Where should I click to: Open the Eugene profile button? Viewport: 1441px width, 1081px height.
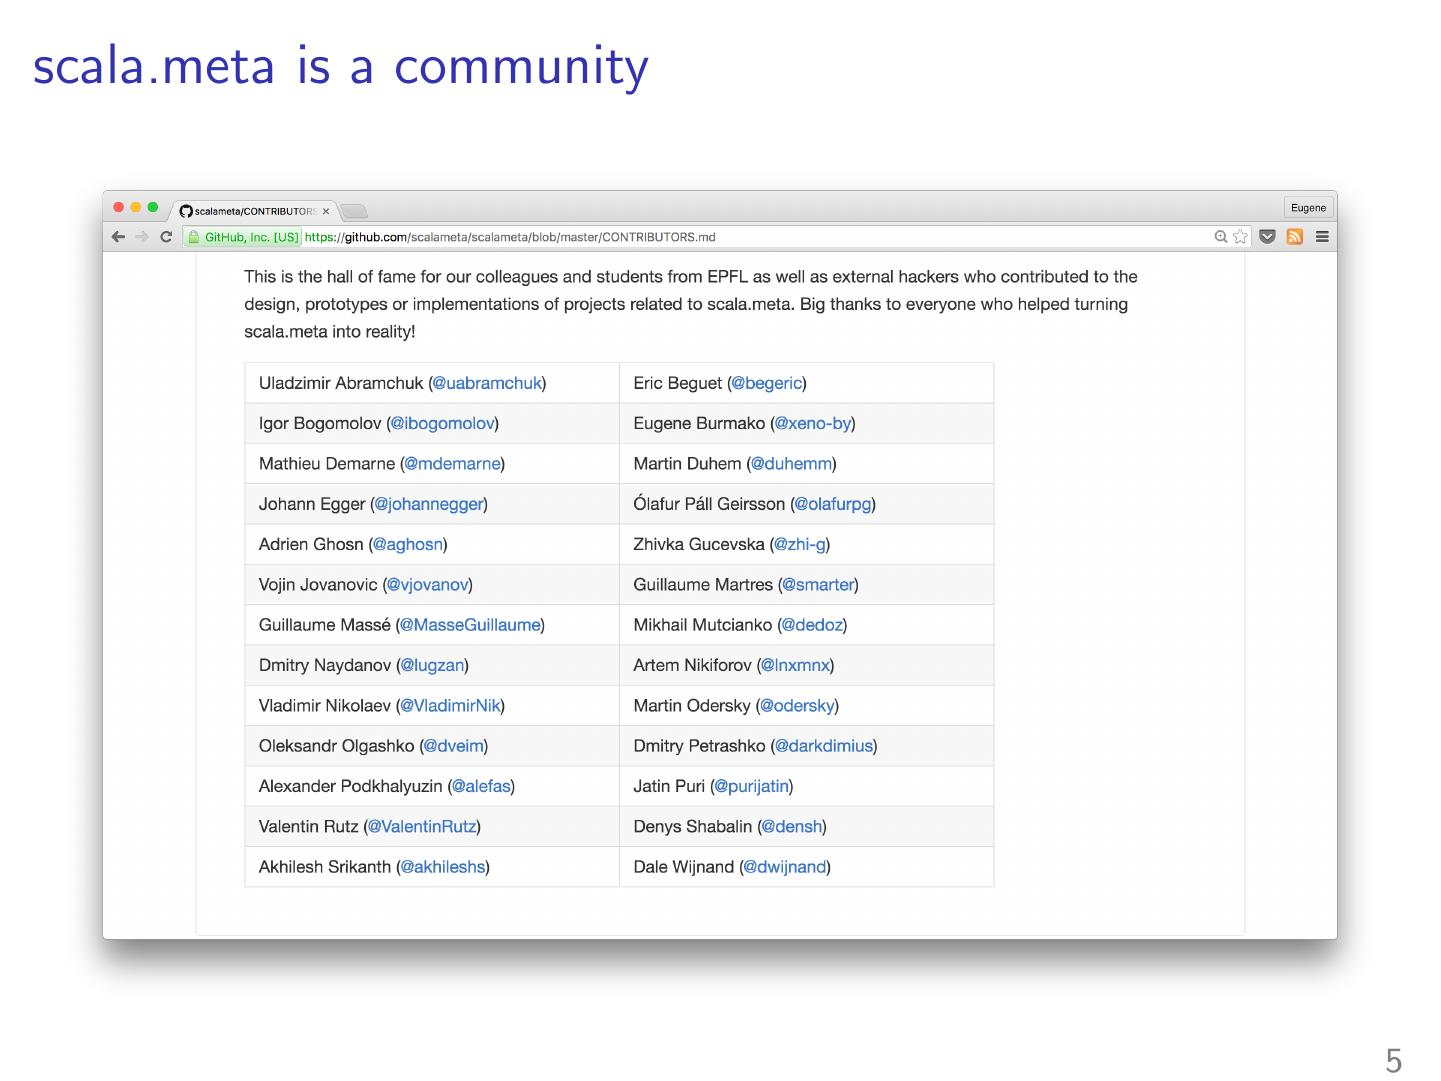pyautogui.click(x=1308, y=208)
